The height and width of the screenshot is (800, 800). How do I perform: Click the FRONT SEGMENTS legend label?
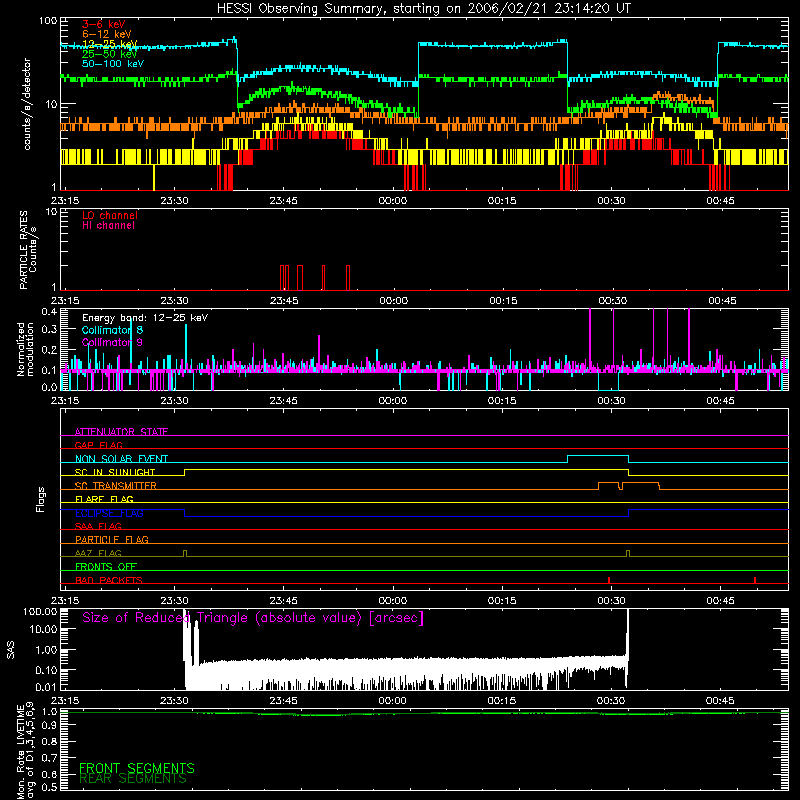pyautogui.click(x=137, y=768)
